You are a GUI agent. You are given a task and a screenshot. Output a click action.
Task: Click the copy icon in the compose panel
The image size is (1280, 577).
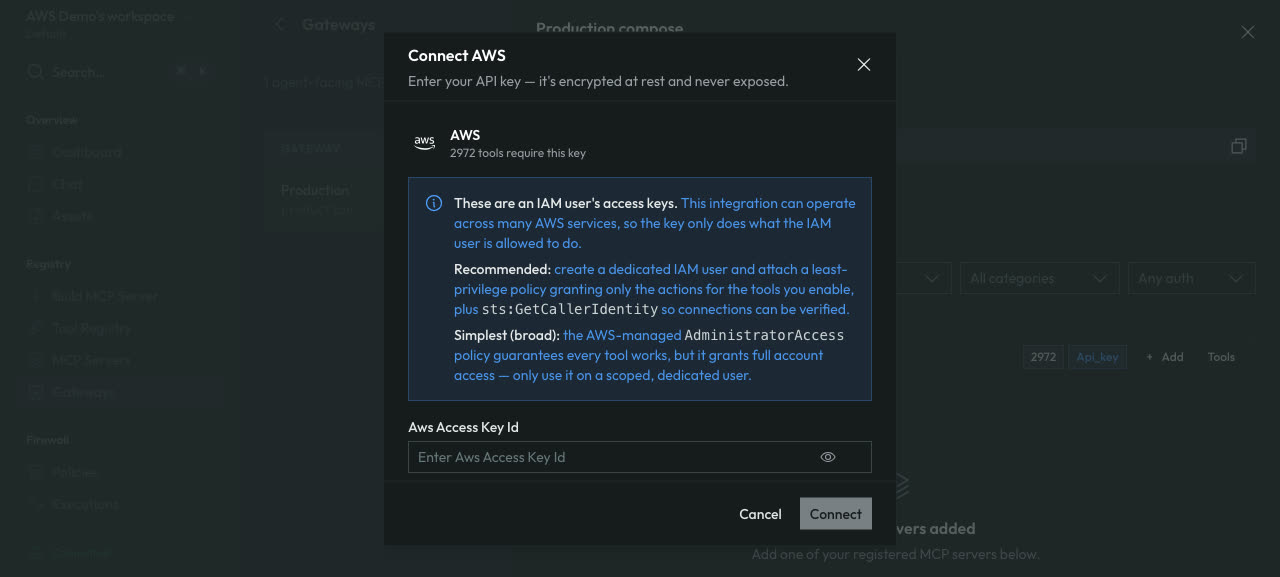coord(1238,146)
